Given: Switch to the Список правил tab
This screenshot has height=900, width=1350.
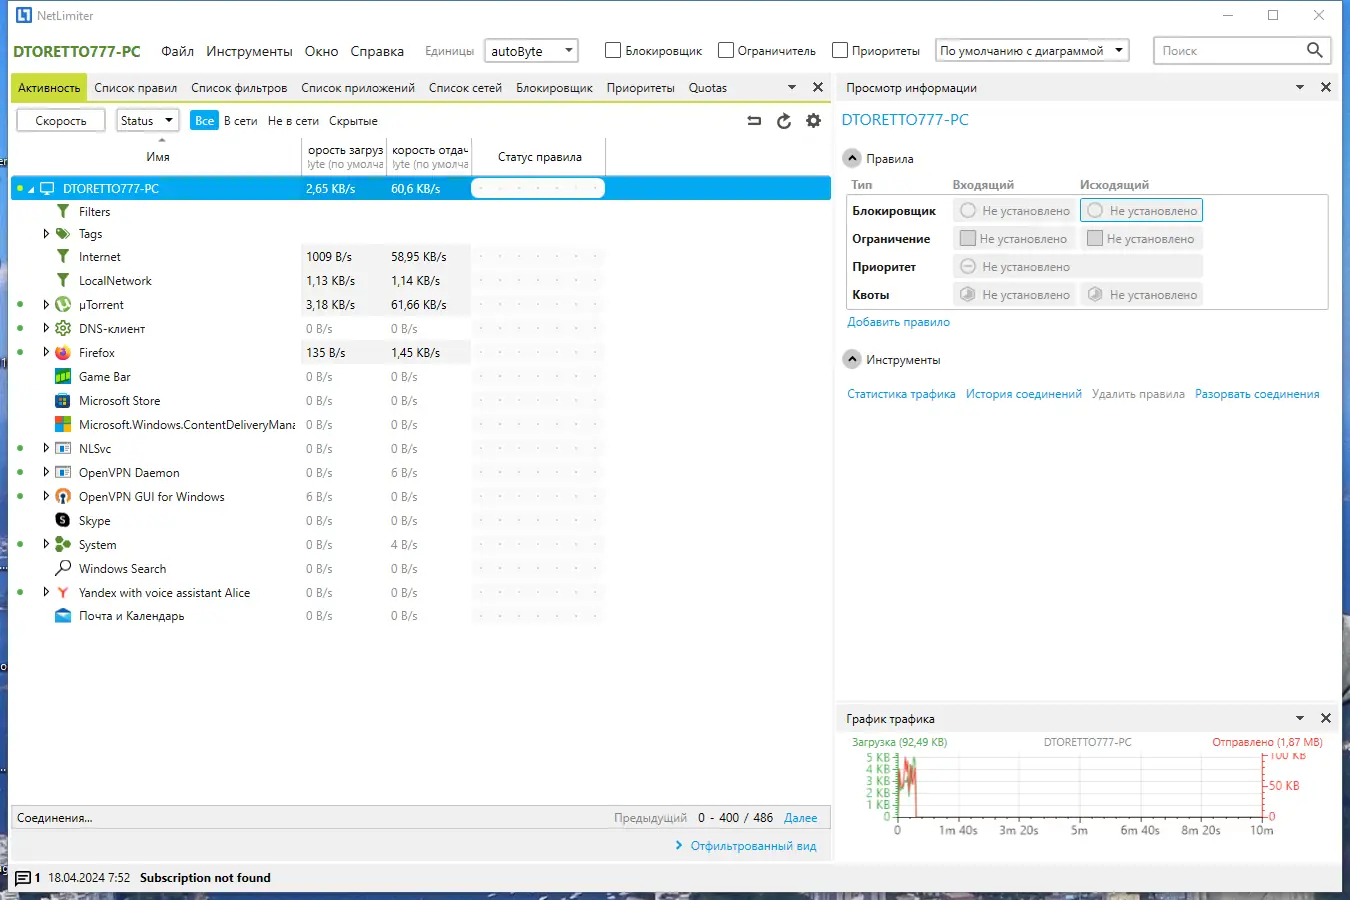Looking at the screenshot, I should [x=136, y=87].
